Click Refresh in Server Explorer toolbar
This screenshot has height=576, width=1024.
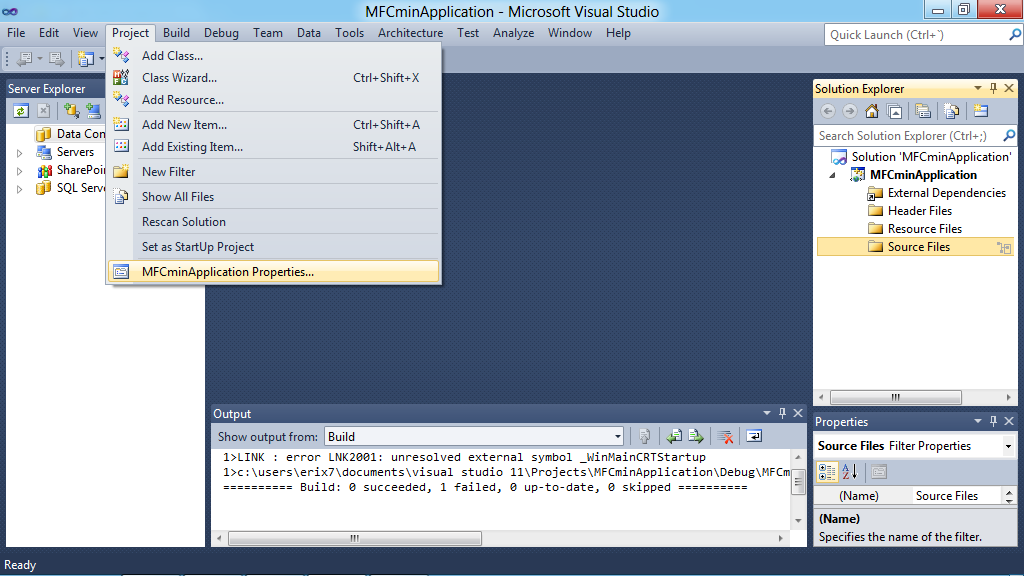[x=21, y=111]
